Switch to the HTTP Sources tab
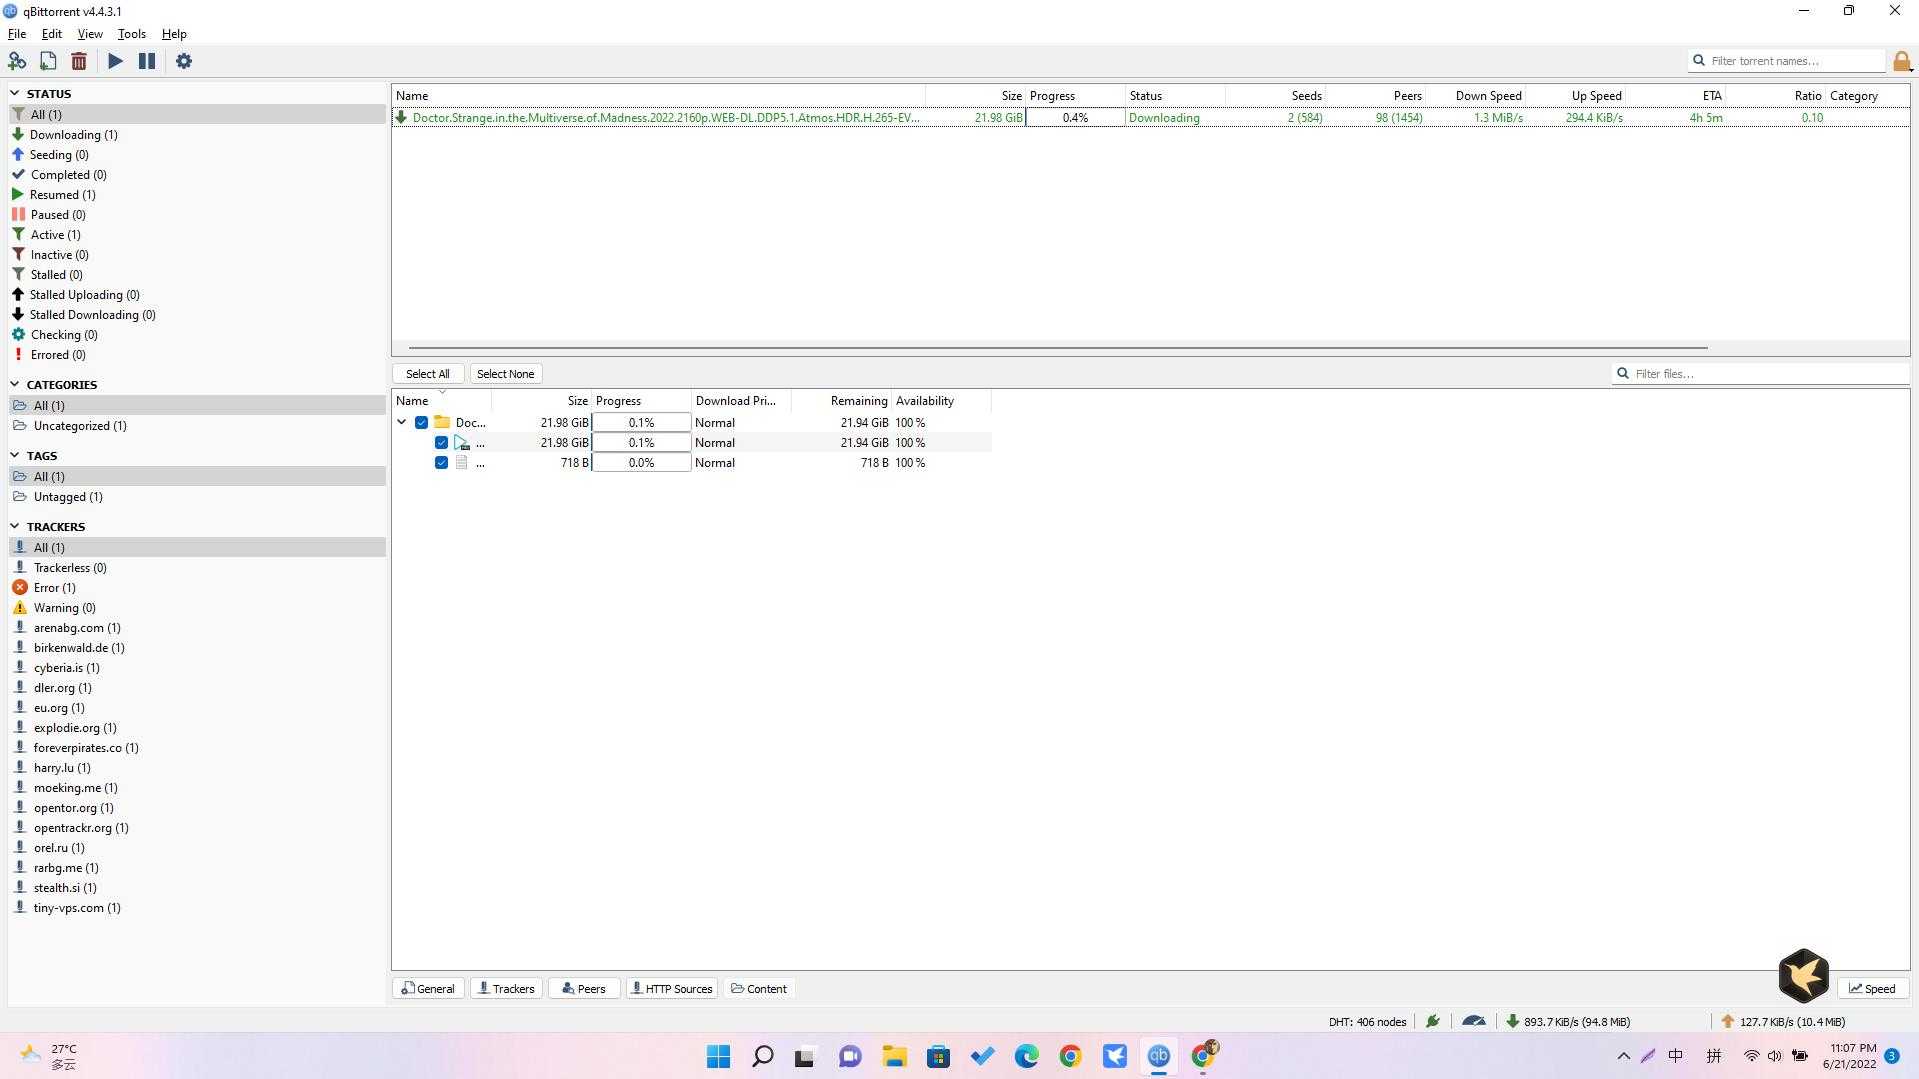This screenshot has width=1919, height=1079. (x=672, y=988)
